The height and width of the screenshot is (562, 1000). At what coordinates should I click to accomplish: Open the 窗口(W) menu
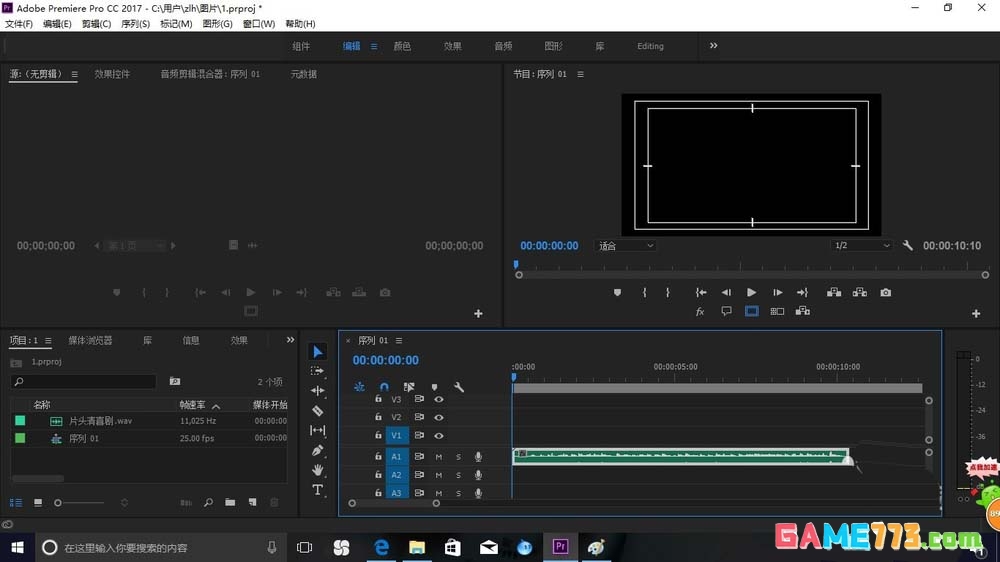click(x=258, y=24)
